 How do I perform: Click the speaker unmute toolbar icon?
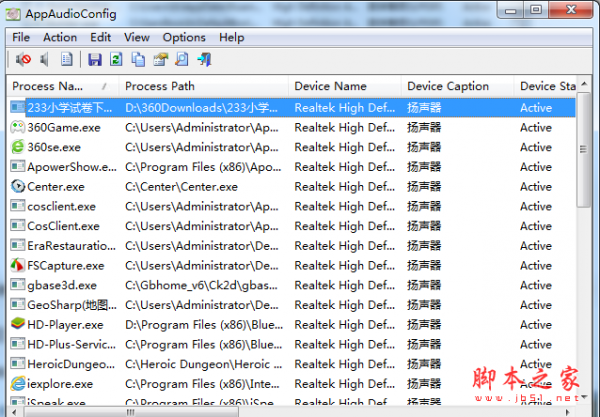tap(45, 59)
